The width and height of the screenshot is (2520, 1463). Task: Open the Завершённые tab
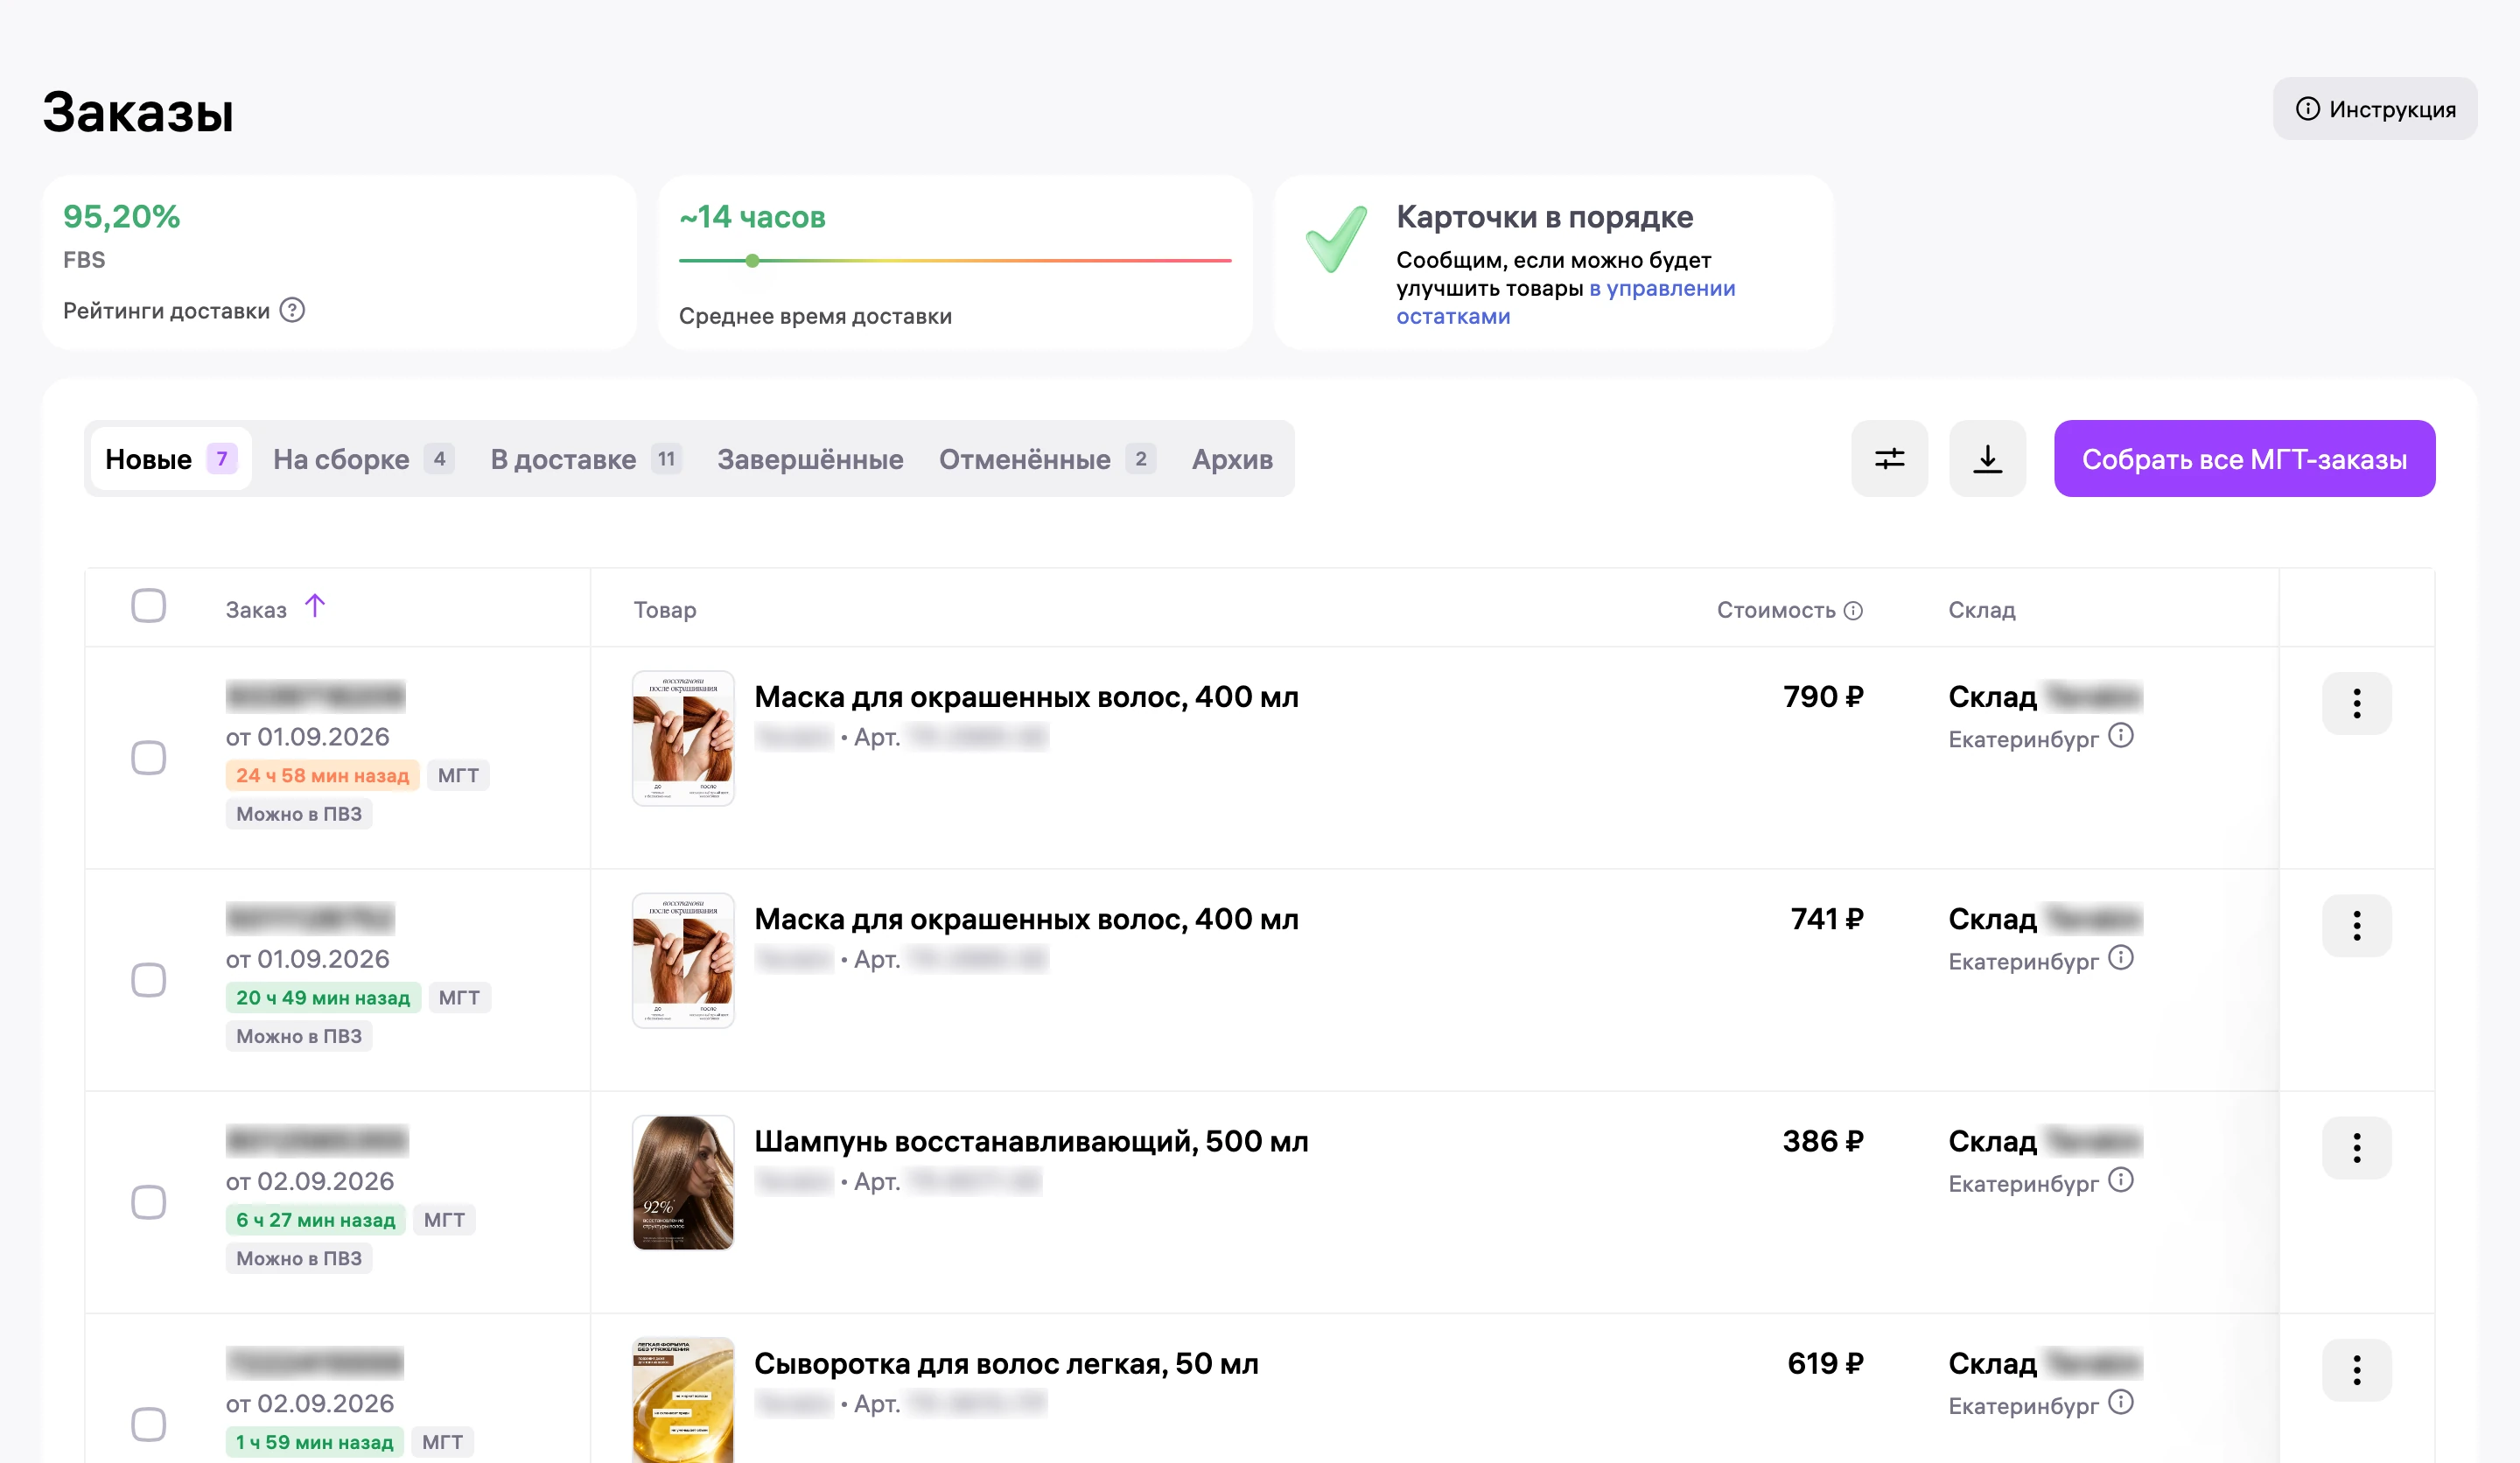810,459
